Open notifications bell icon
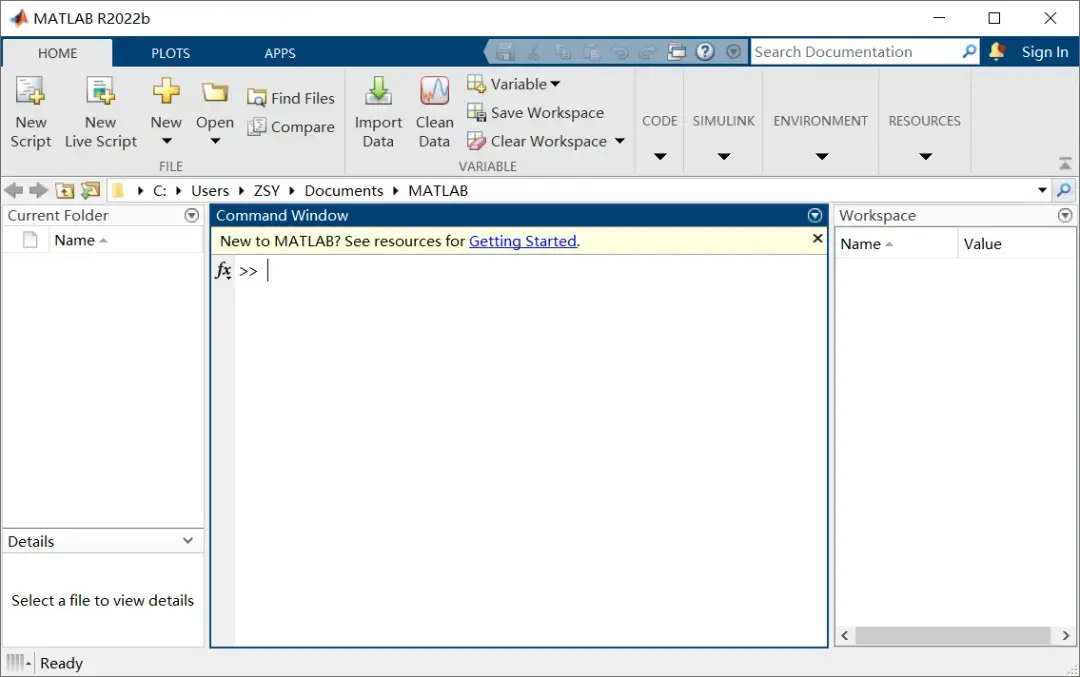Viewport: 1080px width, 677px height. (997, 52)
